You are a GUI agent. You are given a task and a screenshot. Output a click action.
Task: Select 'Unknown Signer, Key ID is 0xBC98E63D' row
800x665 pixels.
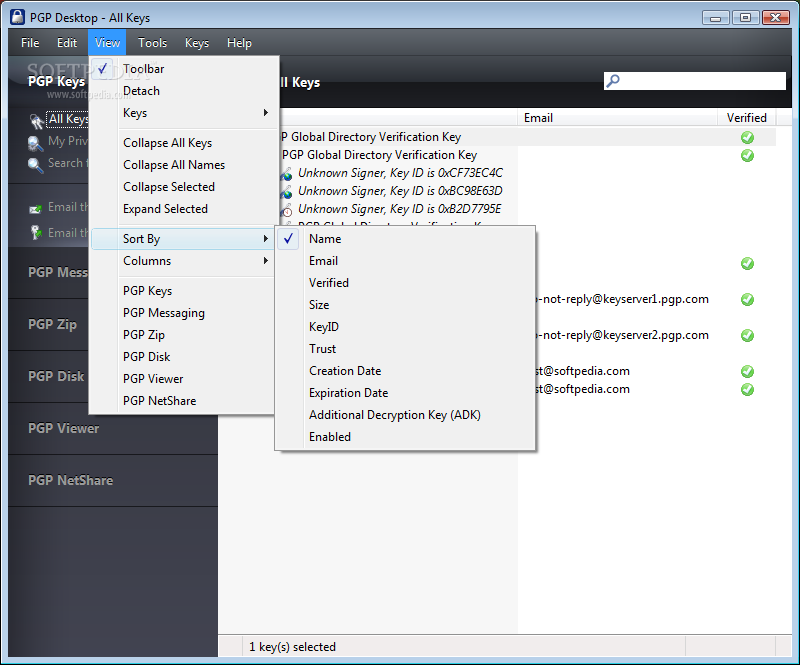point(400,191)
